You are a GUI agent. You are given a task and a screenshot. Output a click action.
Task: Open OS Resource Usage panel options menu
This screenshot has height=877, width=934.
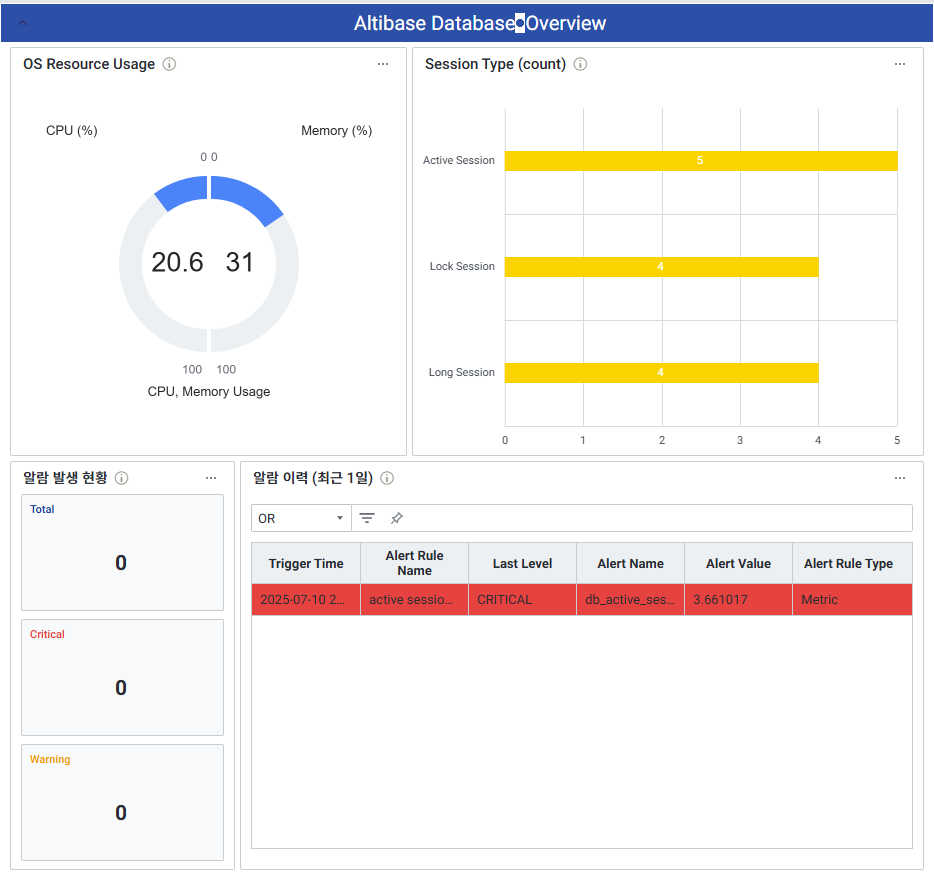(x=383, y=64)
